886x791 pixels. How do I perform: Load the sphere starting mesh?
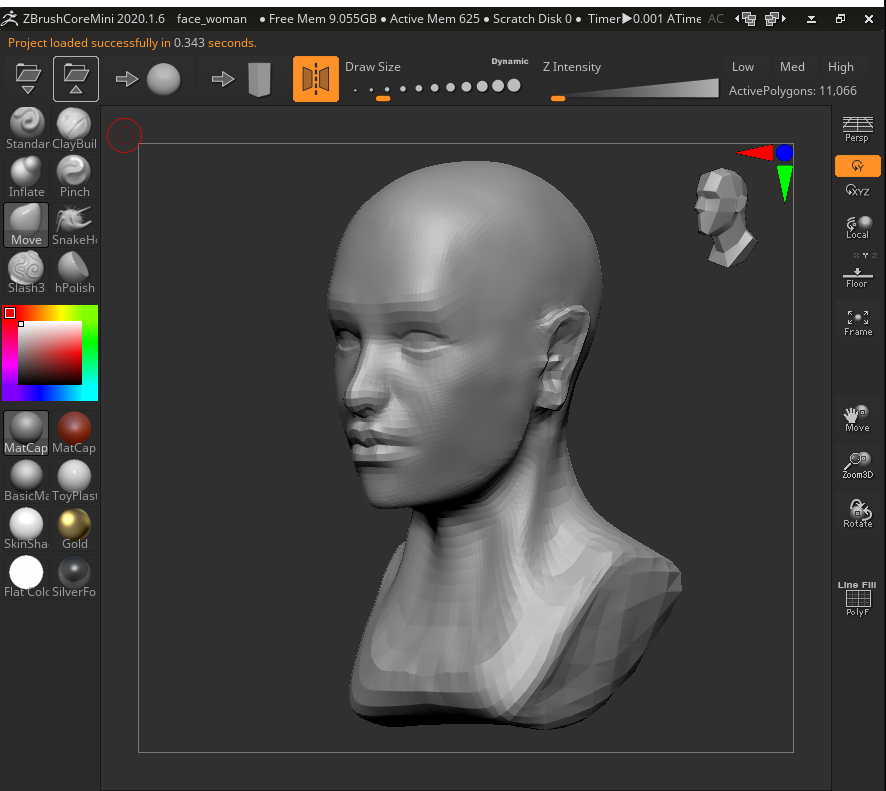[x=149, y=79]
